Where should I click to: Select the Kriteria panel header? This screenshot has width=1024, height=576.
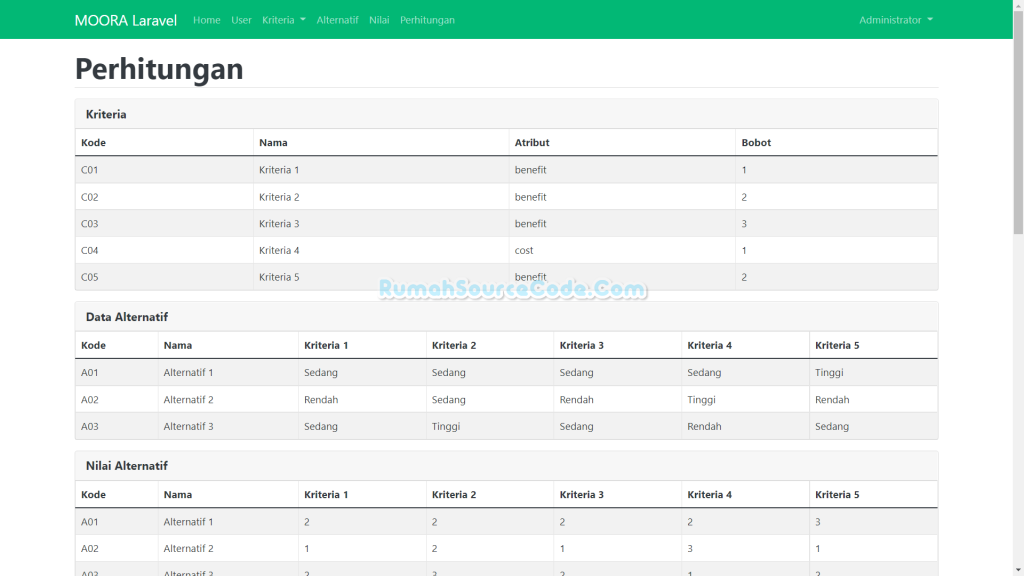point(107,114)
